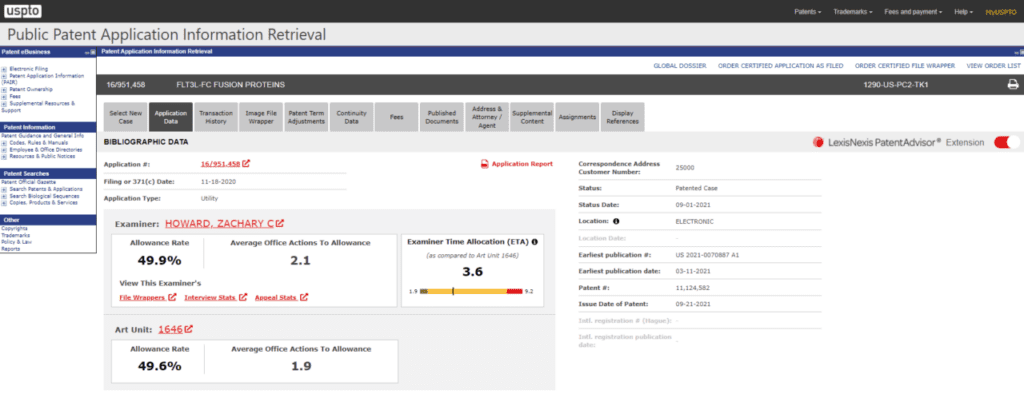The width and height of the screenshot is (1024, 394).
Task: Open the Published Documents tab
Action: click(x=441, y=117)
